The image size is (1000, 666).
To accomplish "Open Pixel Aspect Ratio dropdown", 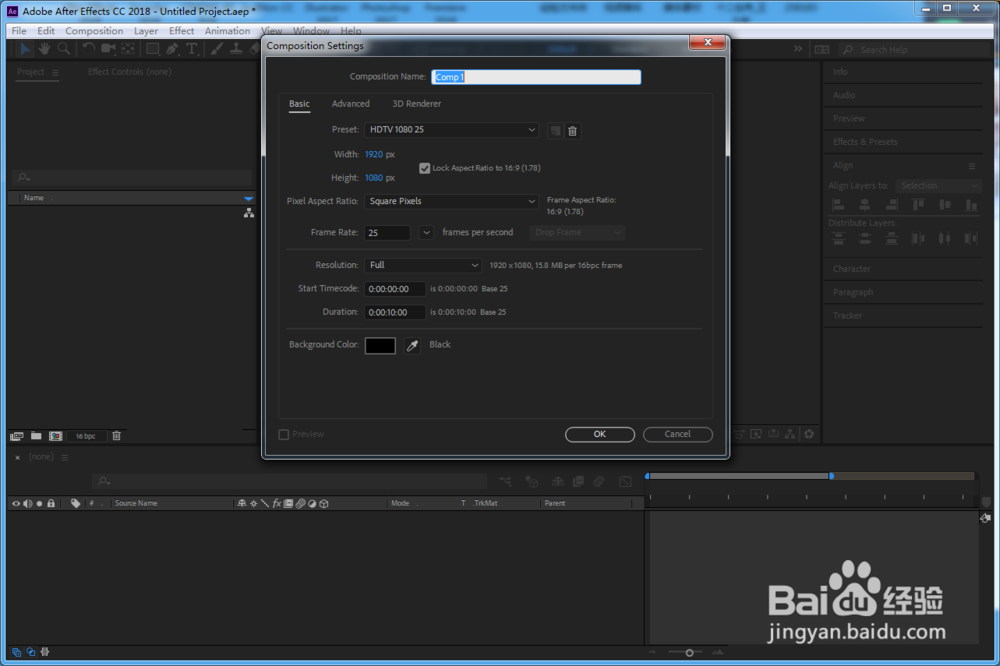I will click(452, 201).
